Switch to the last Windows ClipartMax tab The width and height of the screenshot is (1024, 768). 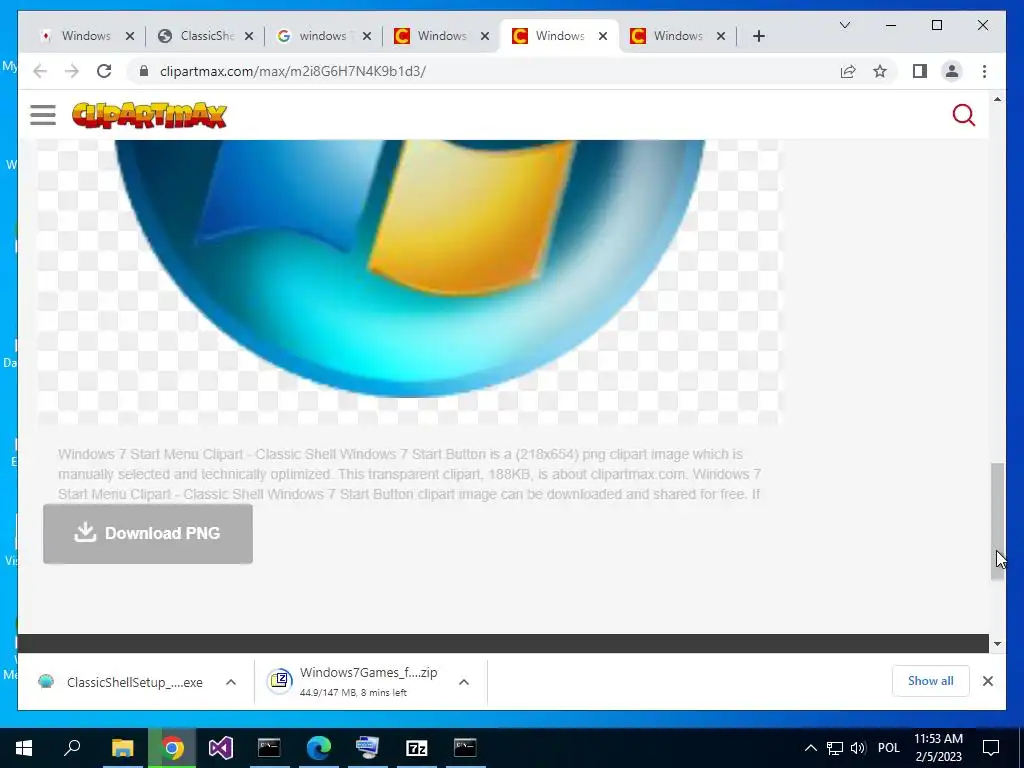point(677,36)
